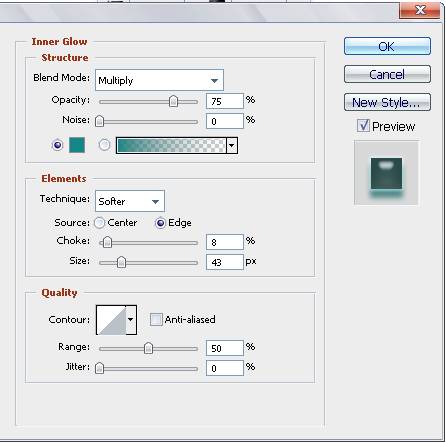Enable the Anti-aliased checkbox
The image size is (446, 443).
(x=156, y=319)
